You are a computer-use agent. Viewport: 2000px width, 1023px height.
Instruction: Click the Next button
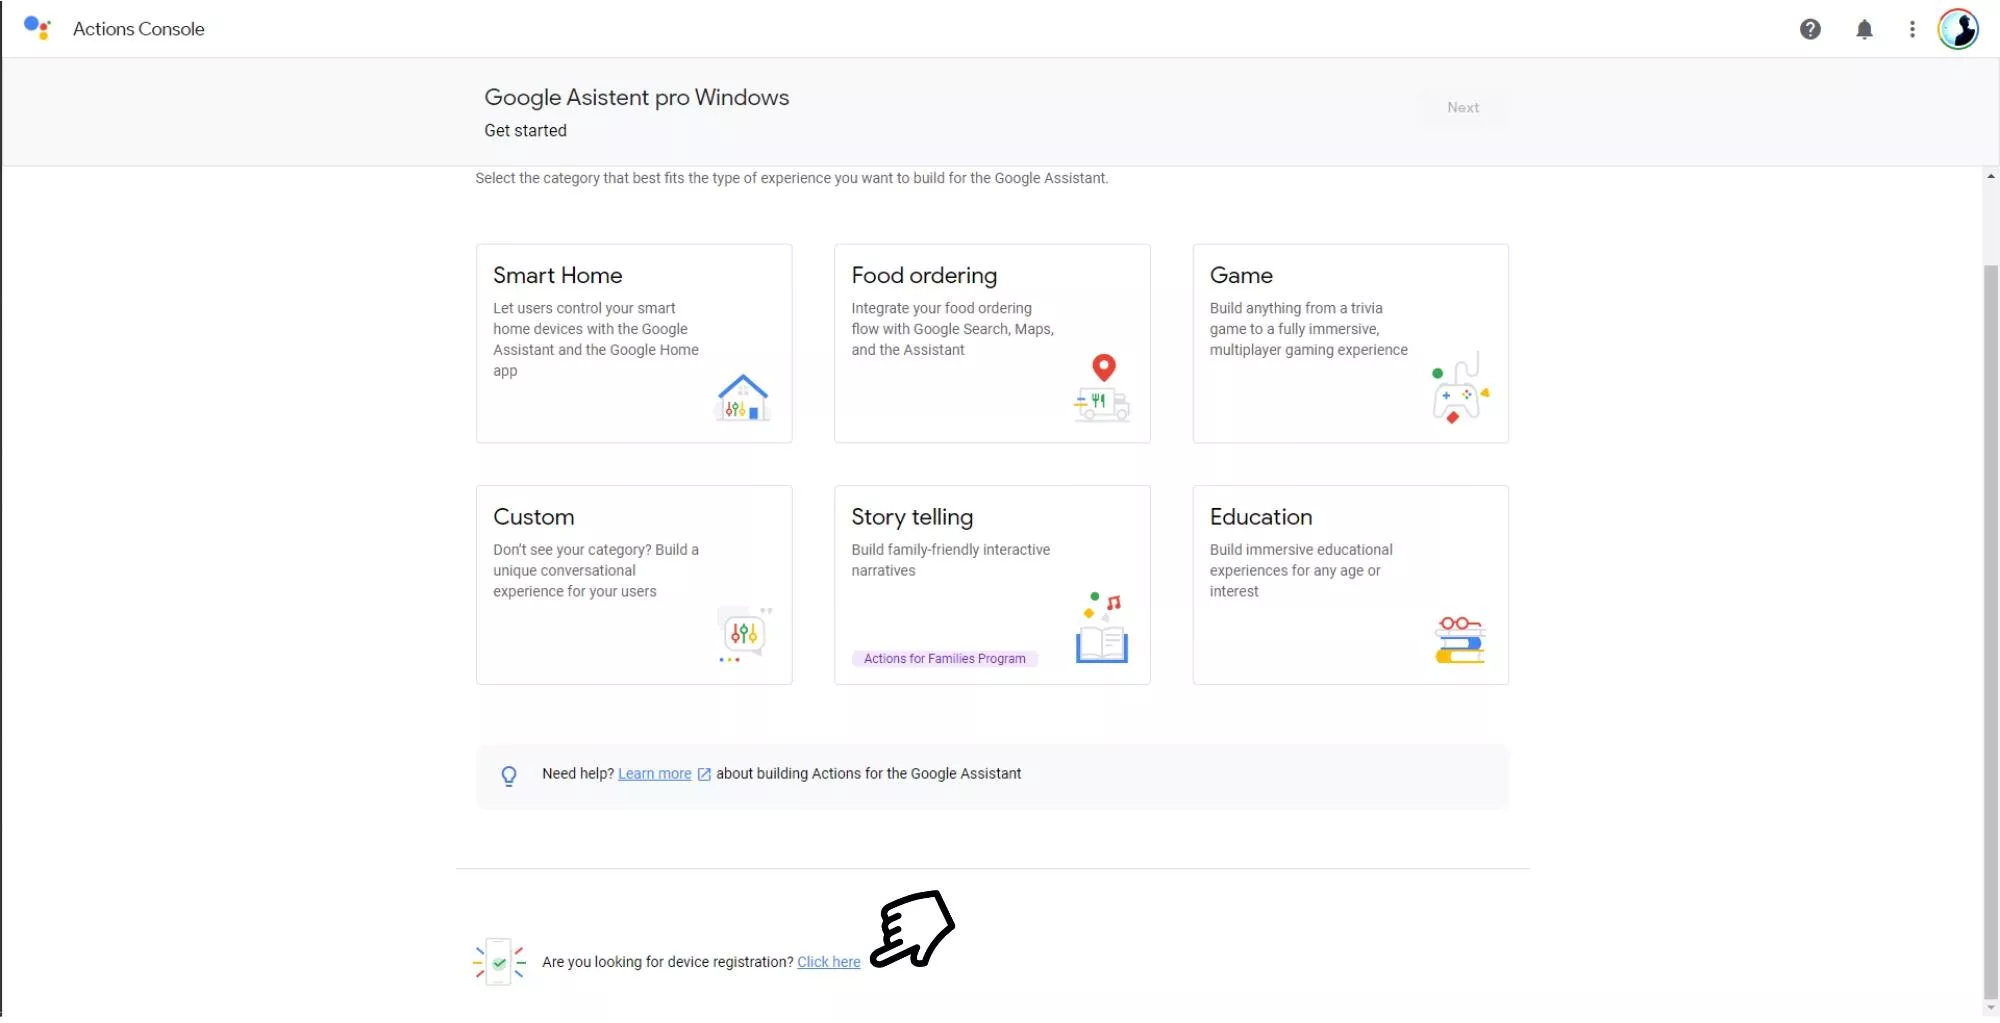pos(1463,107)
